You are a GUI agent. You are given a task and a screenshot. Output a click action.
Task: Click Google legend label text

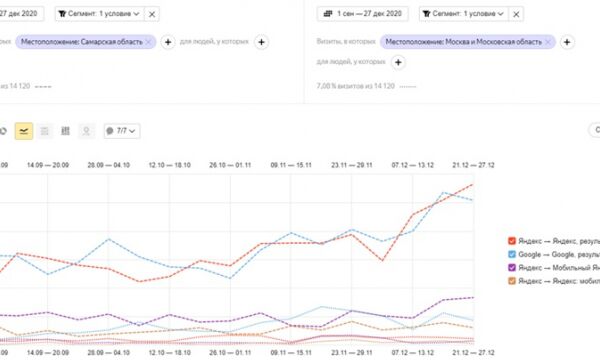(559, 254)
